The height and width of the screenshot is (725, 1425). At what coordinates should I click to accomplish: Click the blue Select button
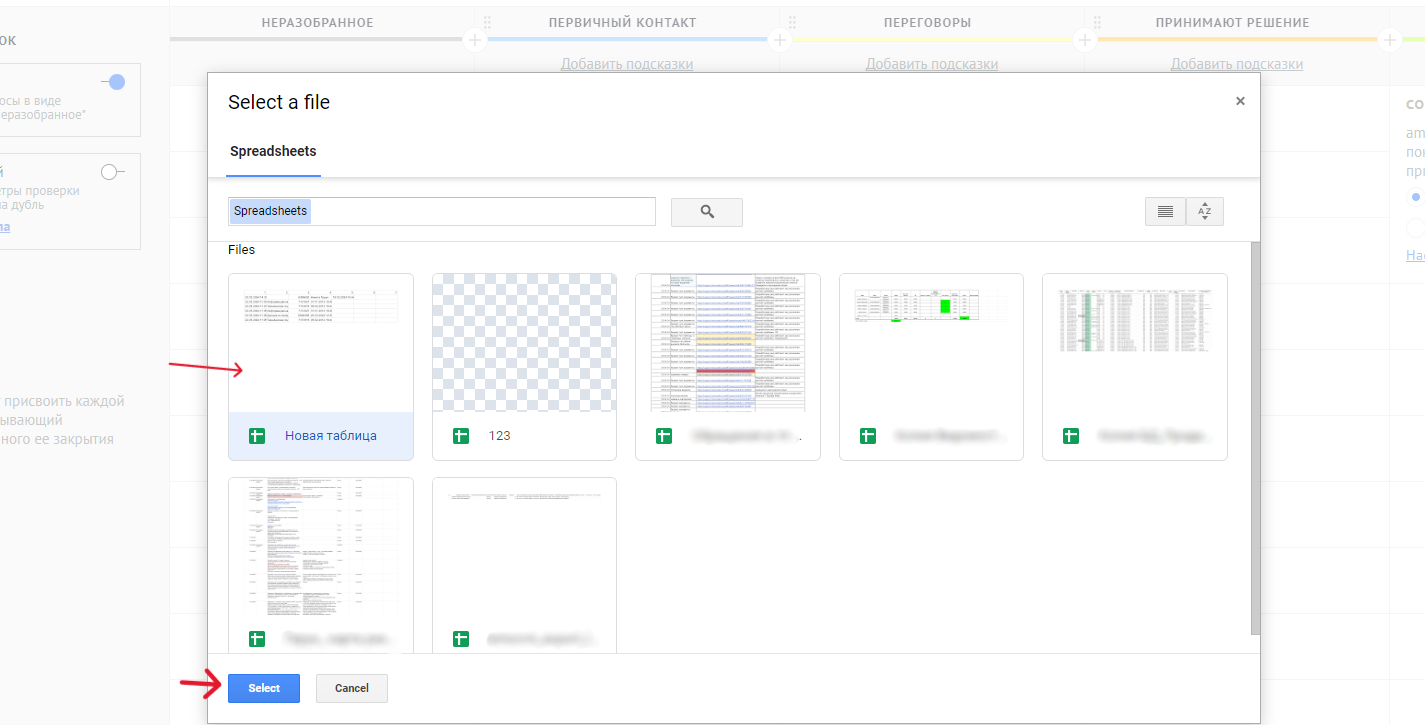tap(264, 688)
